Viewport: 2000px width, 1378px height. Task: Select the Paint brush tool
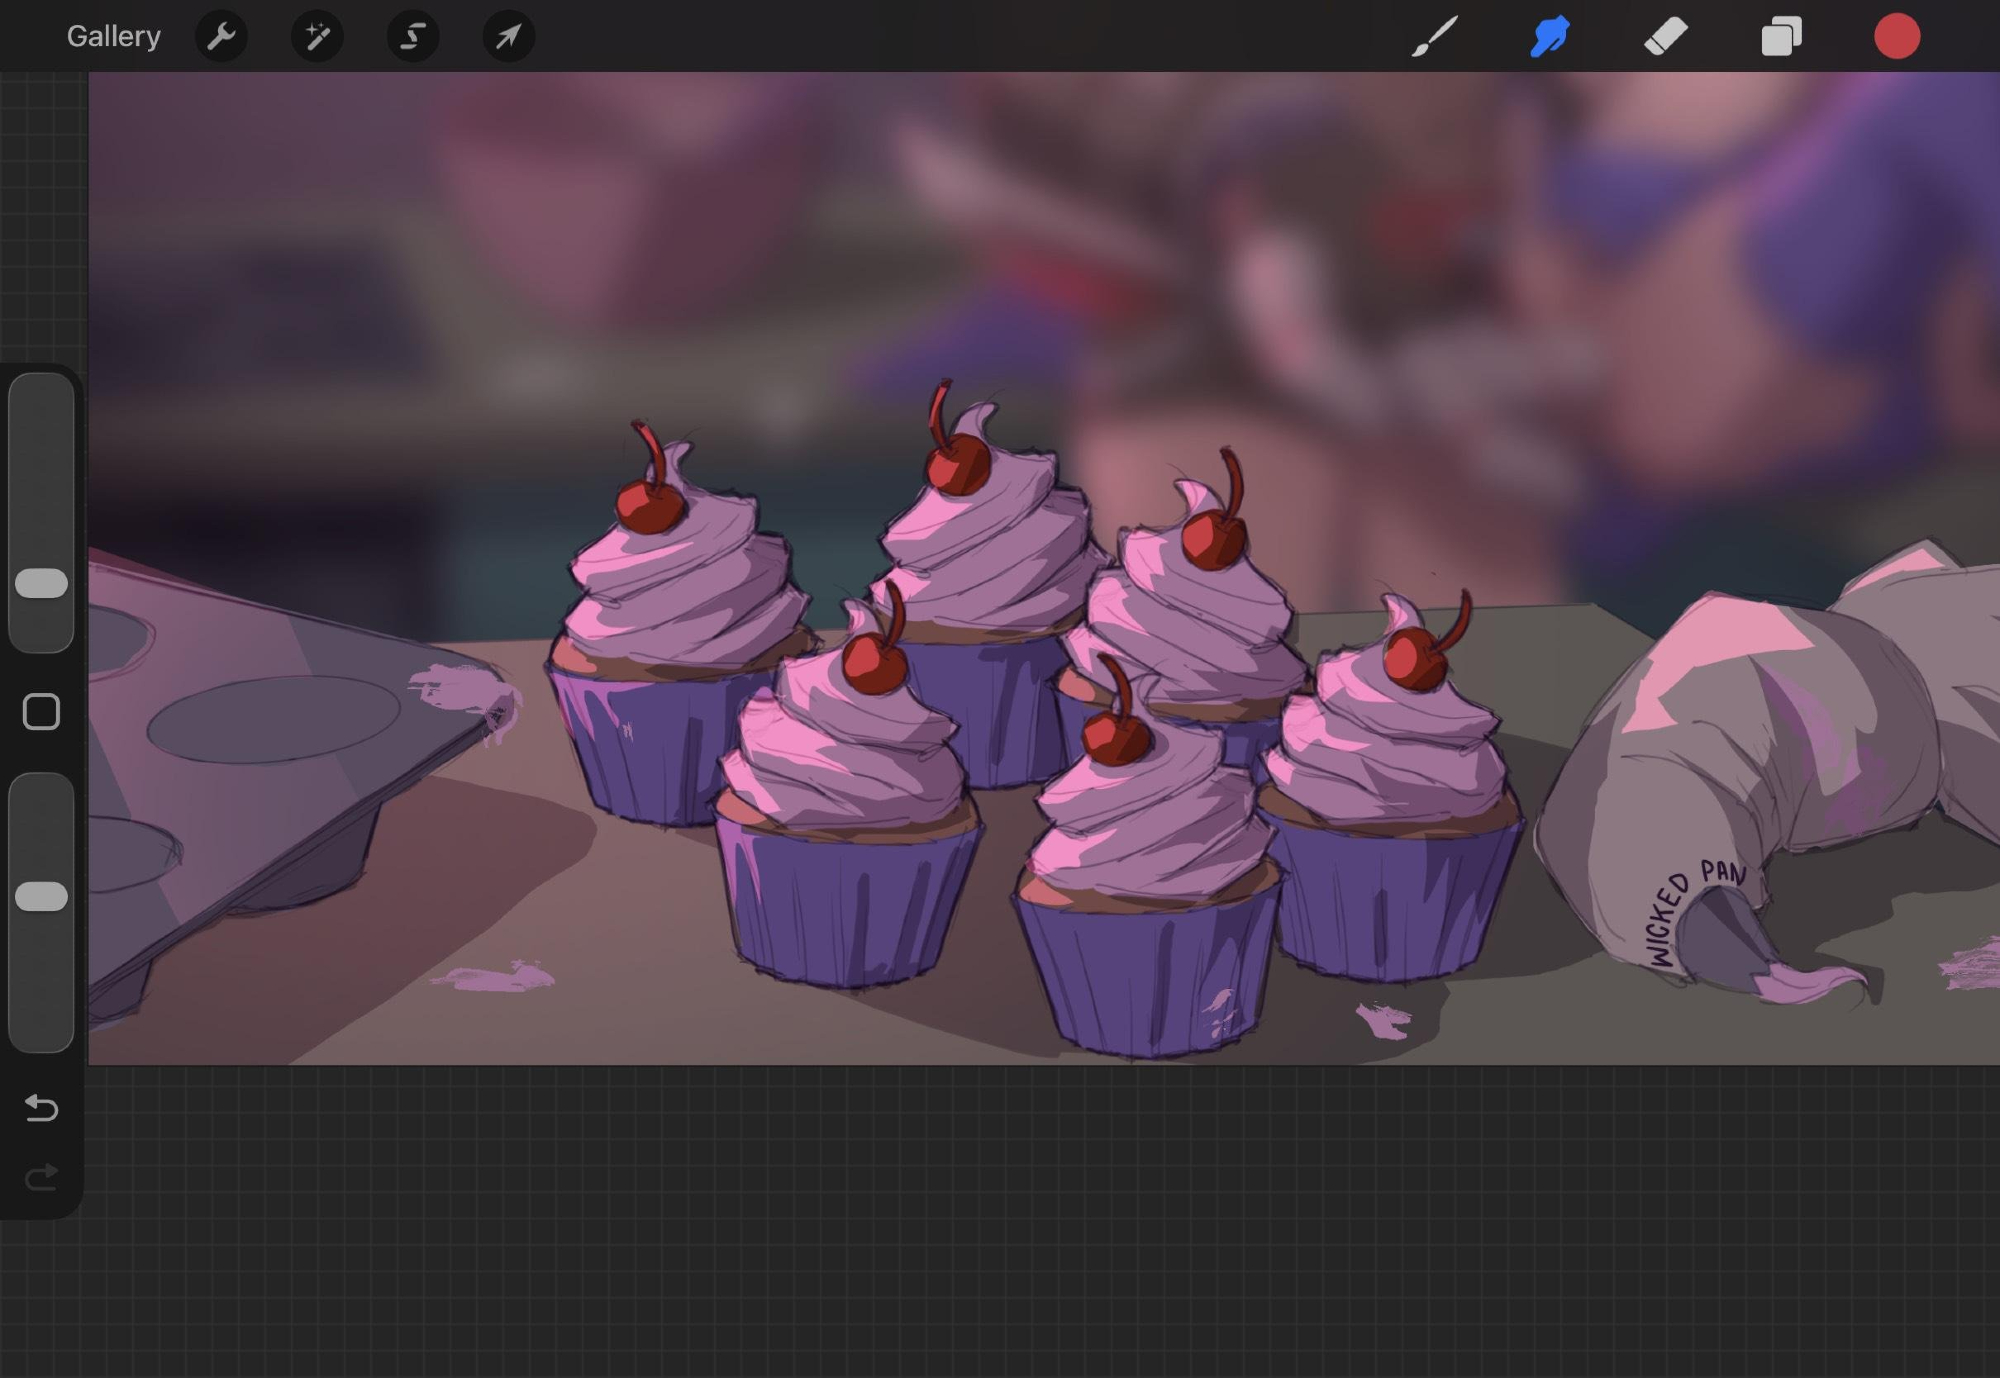coord(1434,37)
